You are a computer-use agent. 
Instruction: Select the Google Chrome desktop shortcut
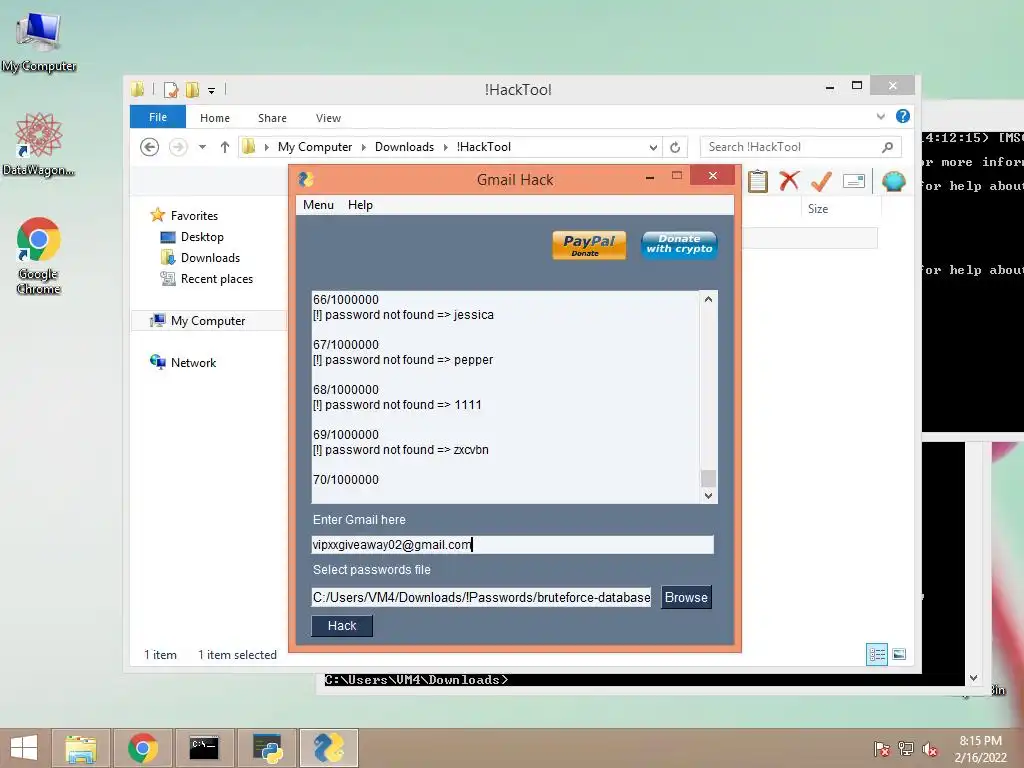click(39, 255)
